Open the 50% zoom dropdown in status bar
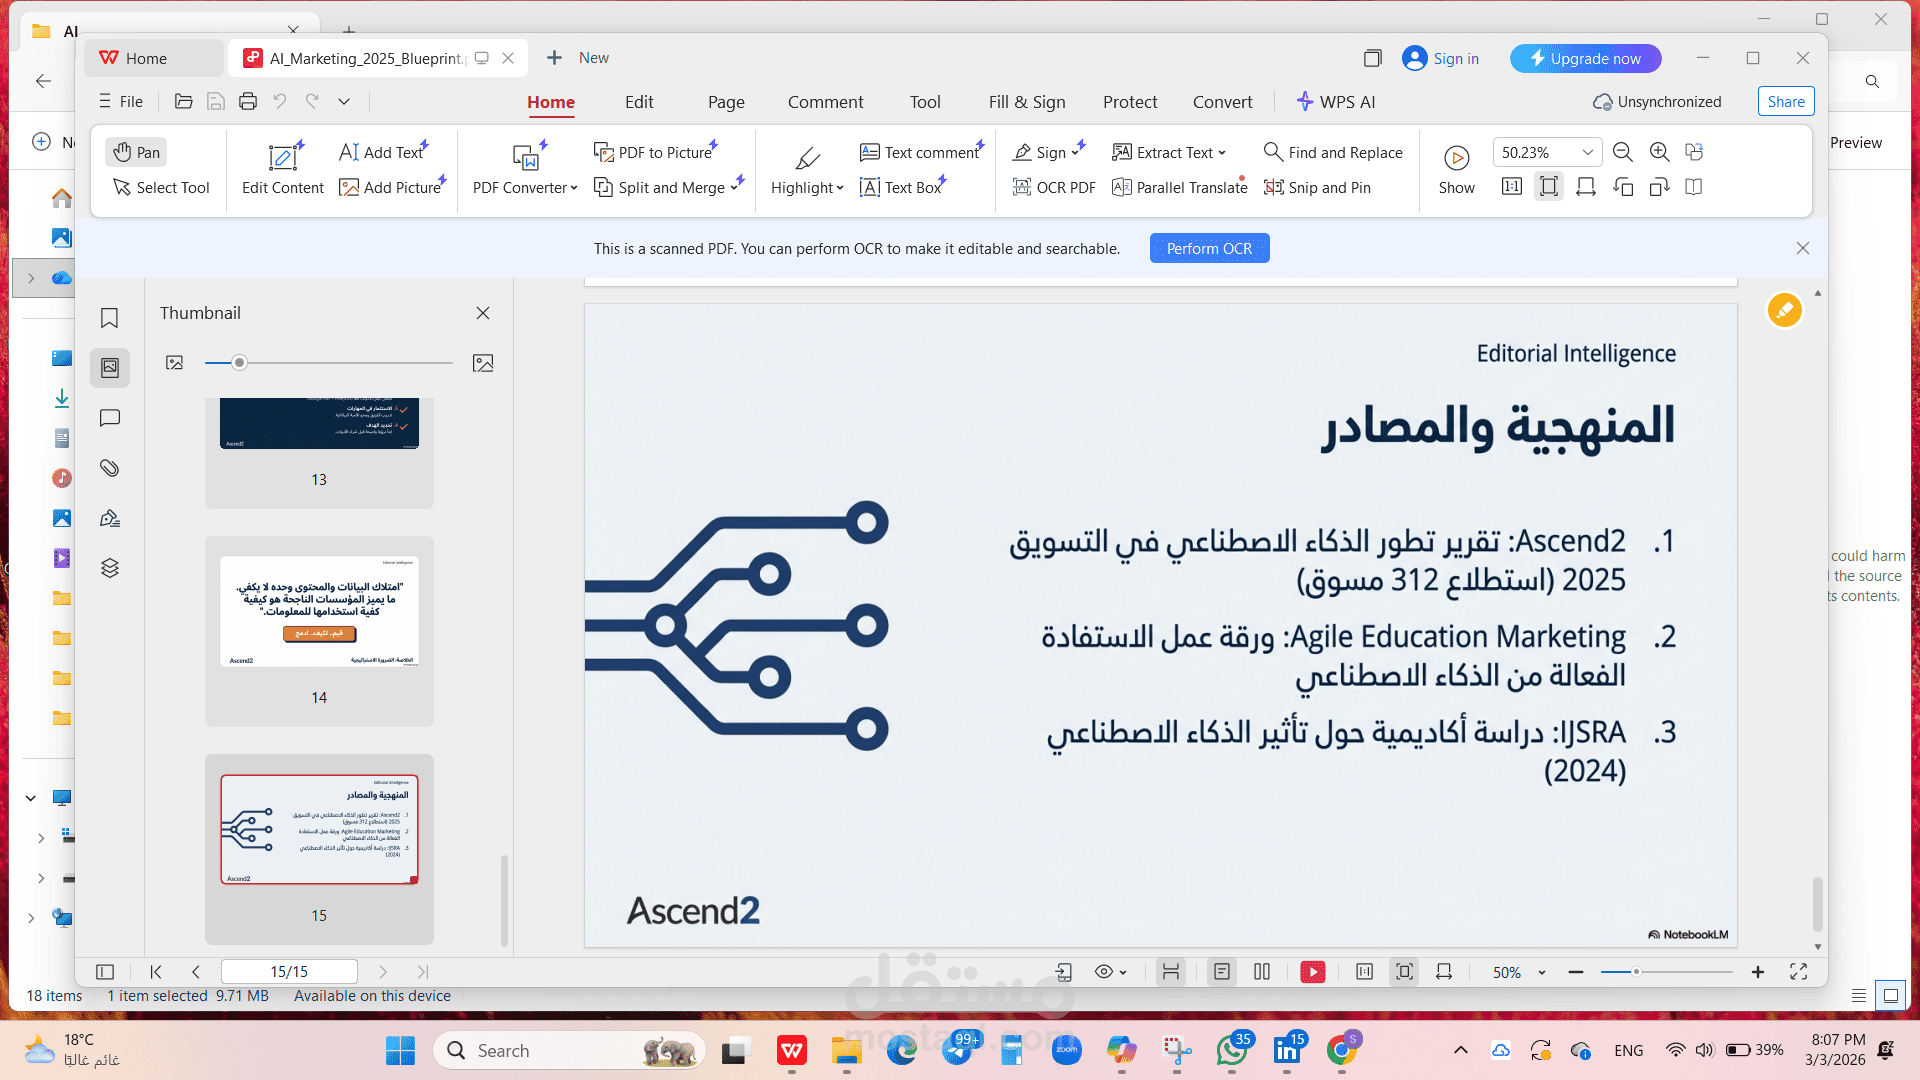This screenshot has width=1920, height=1080. pos(1542,972)
